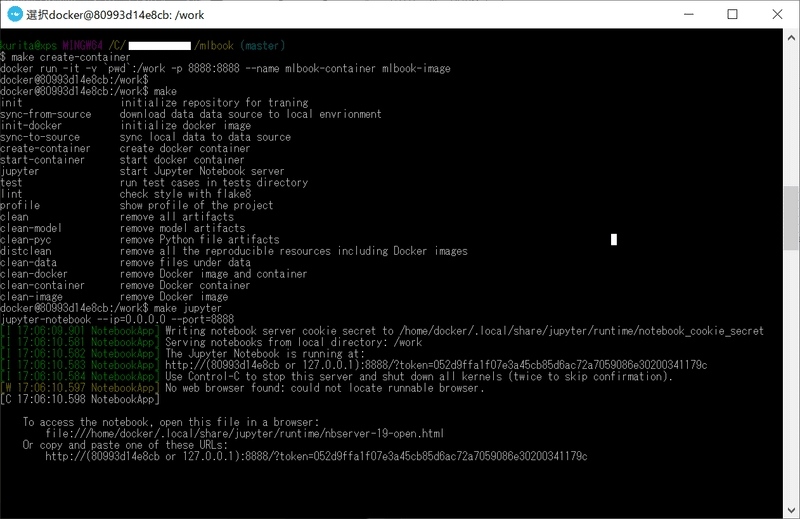Click the 'init' make target
800x519 pixels.
11,103
